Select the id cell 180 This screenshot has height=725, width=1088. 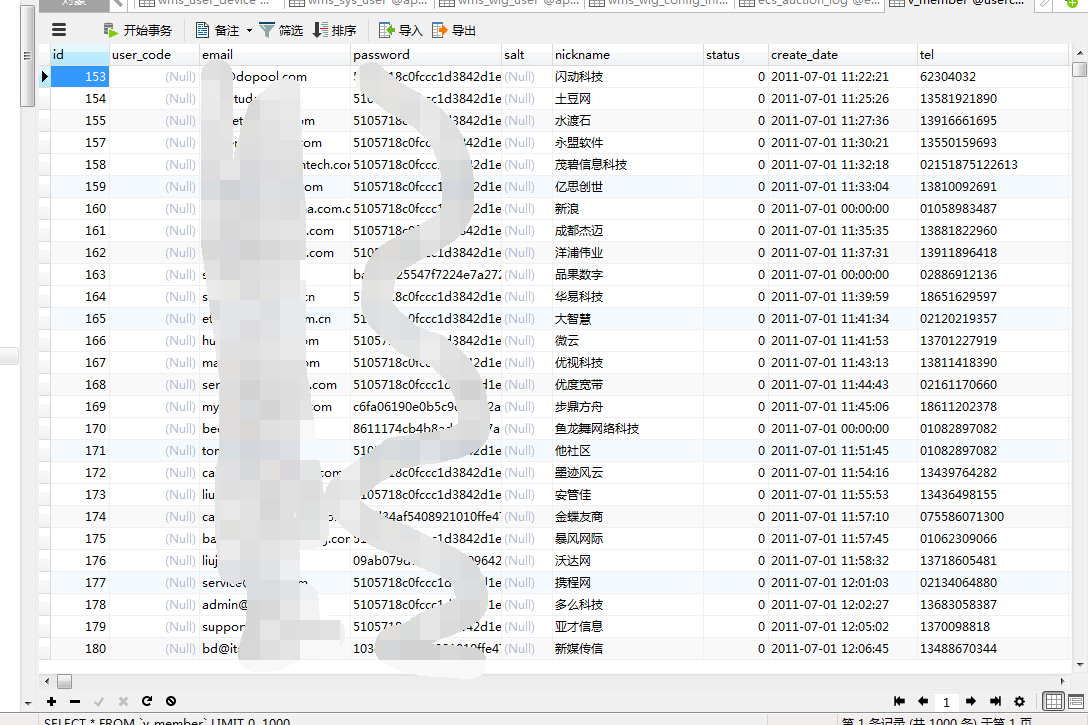[x=80, y=649]
